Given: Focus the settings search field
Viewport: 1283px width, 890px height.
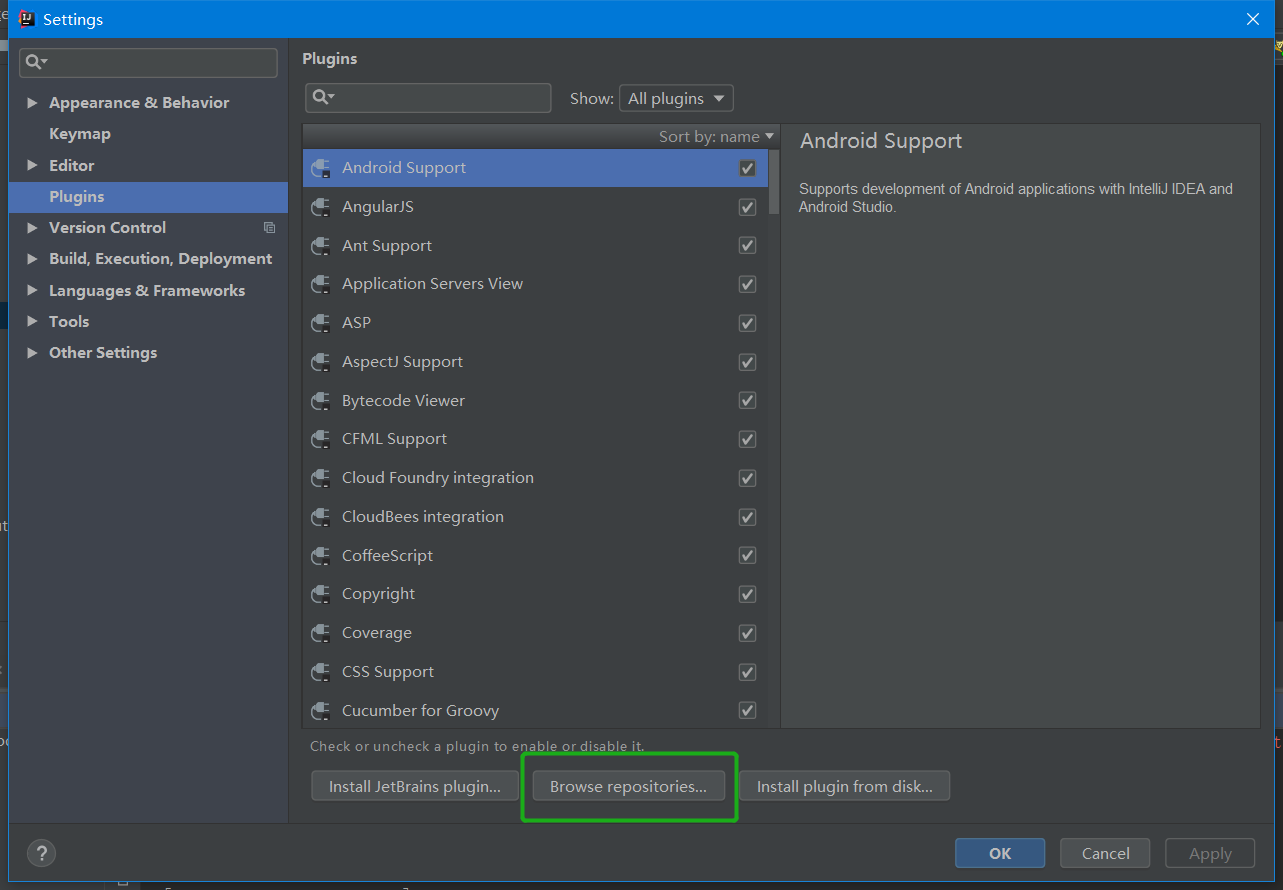Looking at the screenshot, I should [148, 62].
